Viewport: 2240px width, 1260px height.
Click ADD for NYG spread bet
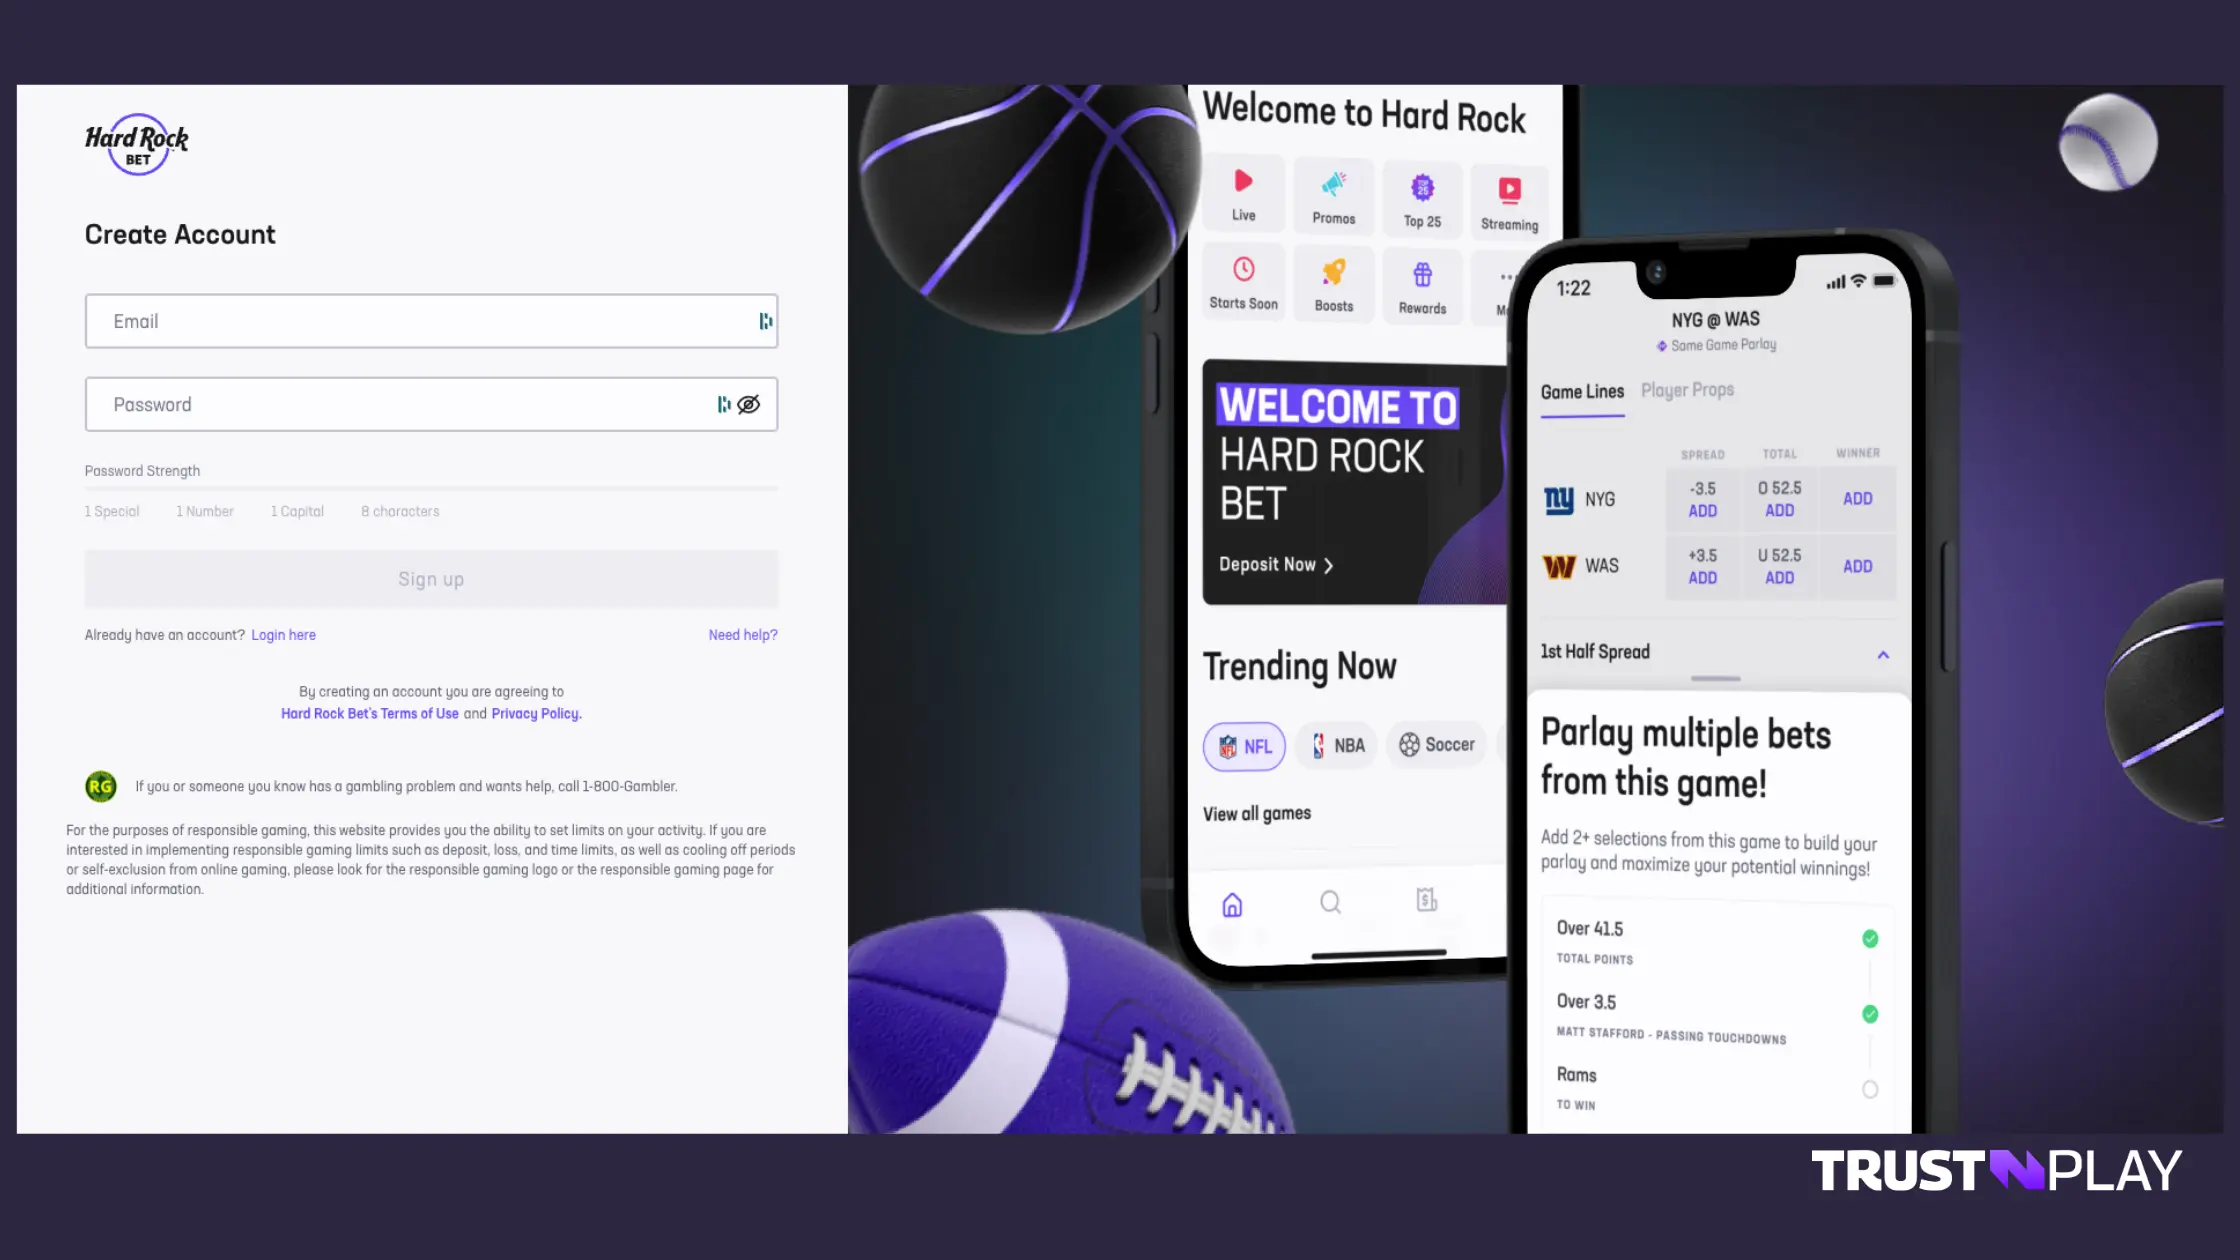pos(1703,509)
